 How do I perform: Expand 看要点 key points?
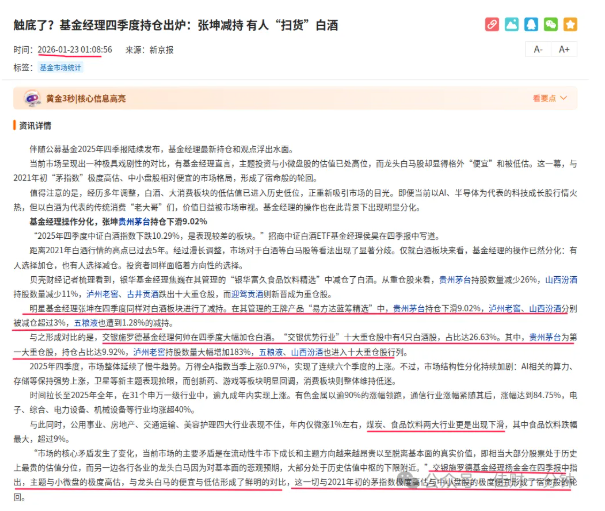click(549, 98)
